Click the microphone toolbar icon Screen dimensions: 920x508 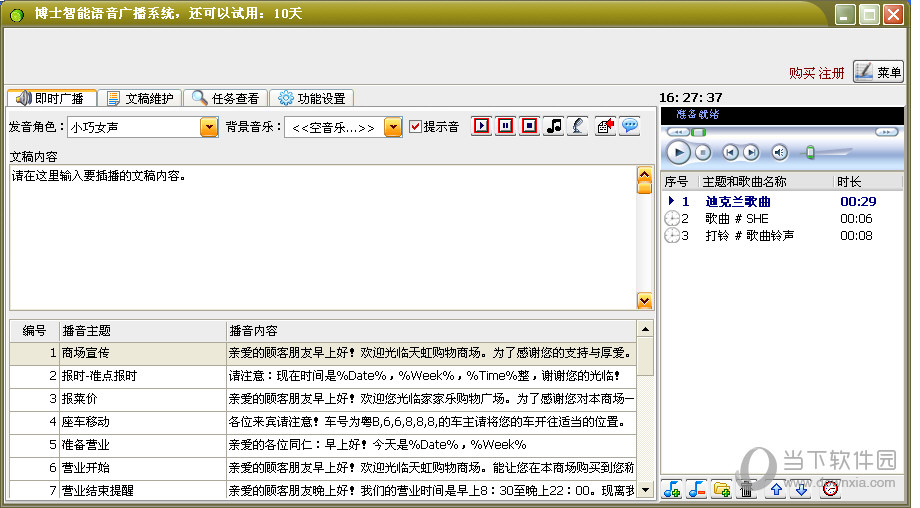[x=577, y=126]
